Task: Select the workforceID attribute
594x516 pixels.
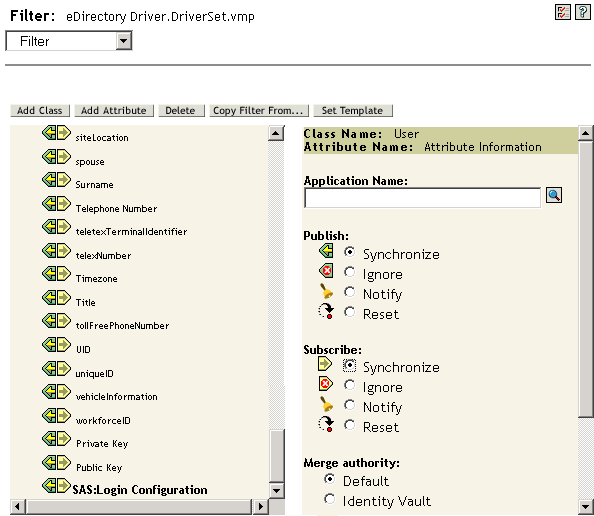Action: click(x=103, y=420)
